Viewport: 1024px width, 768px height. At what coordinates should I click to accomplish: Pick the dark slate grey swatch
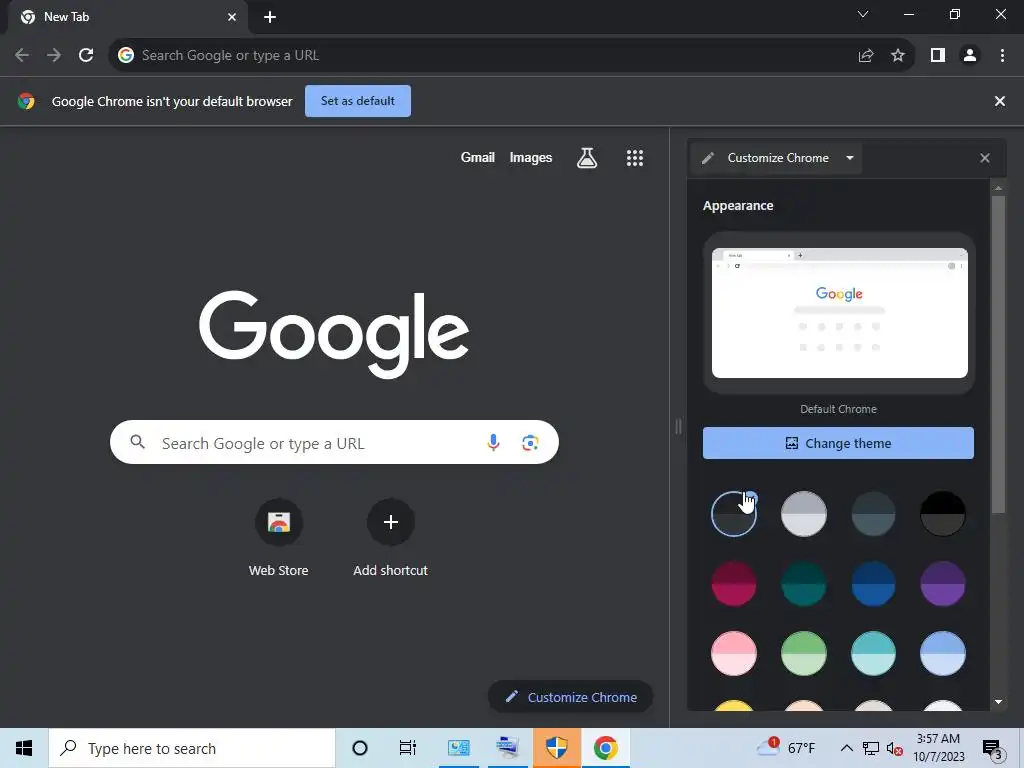[x=873, y=514]
